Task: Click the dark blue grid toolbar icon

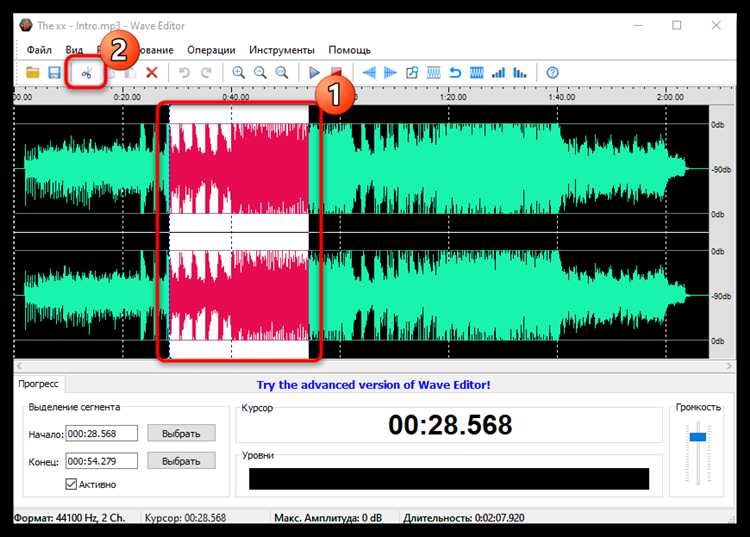Action: (x=476, y=73)
